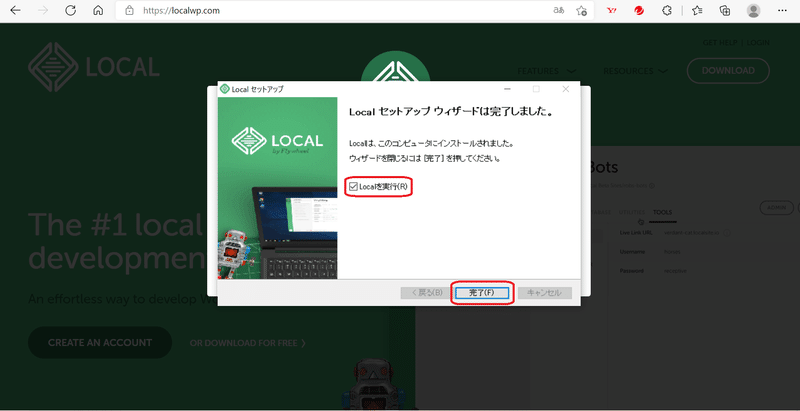Click the wizard heading 'Local セットアップ ウィザードは完了しました。'
This screenshot has height=411, width=800.
point(451,112)
